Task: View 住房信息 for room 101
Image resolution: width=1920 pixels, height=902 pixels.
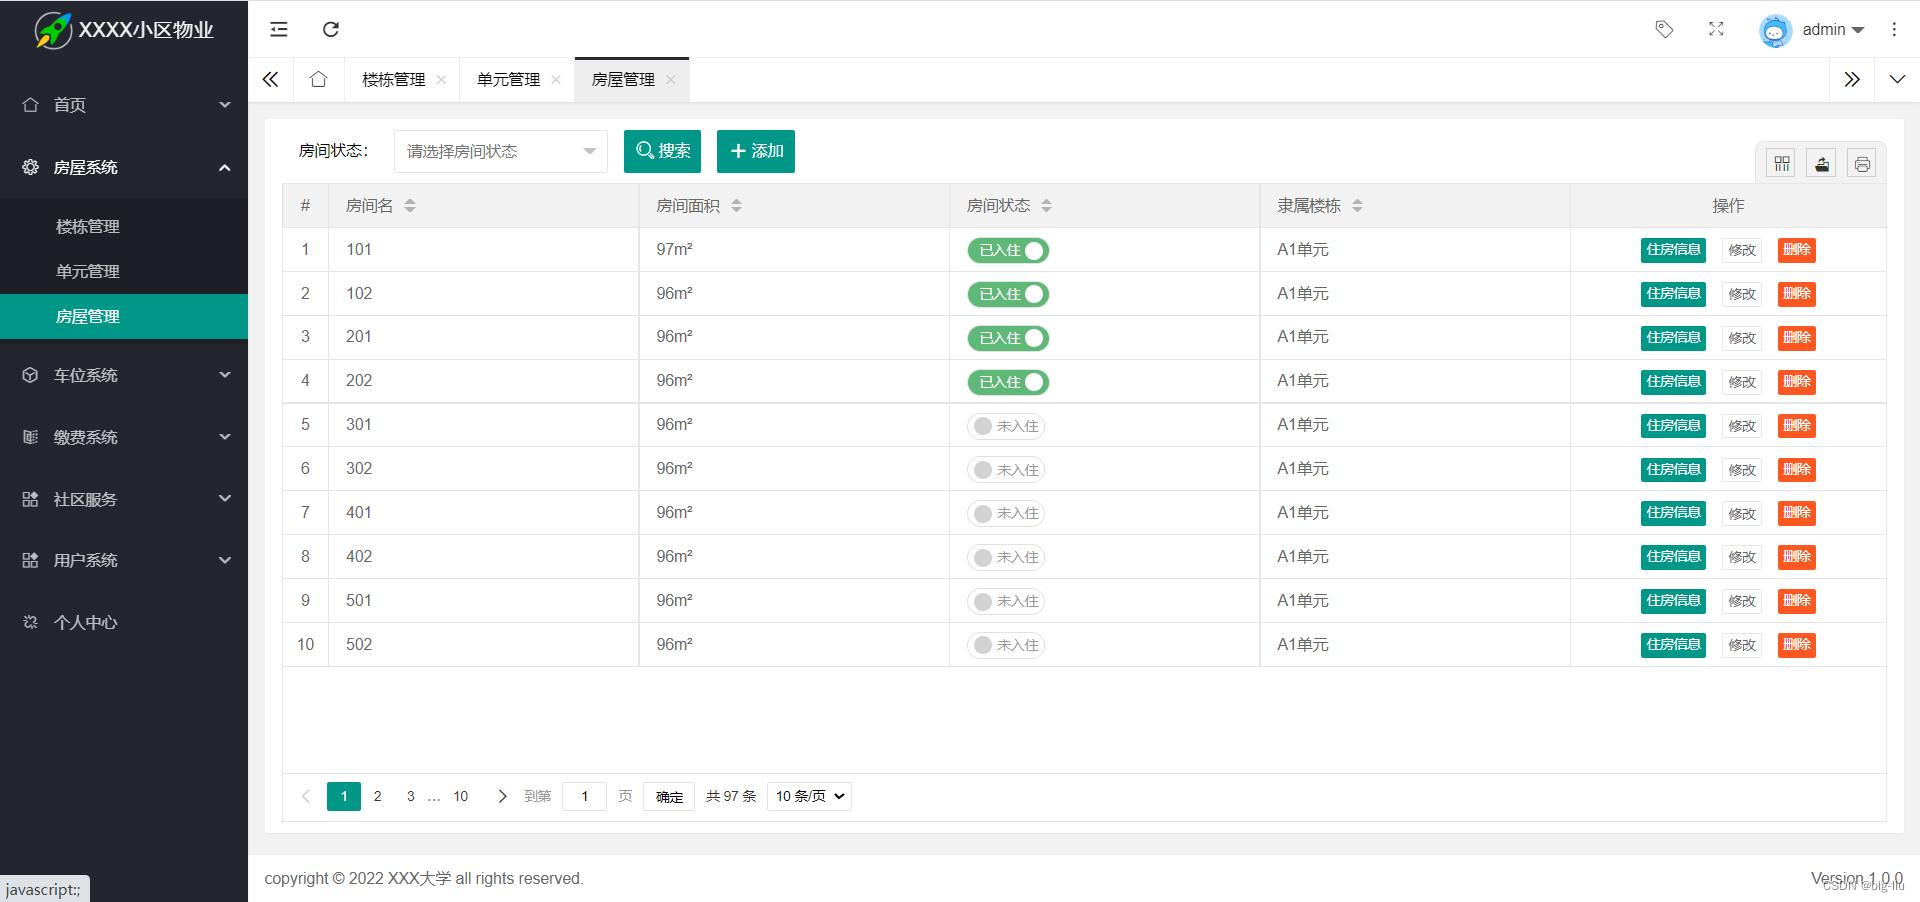Action: pos(1673,250)
